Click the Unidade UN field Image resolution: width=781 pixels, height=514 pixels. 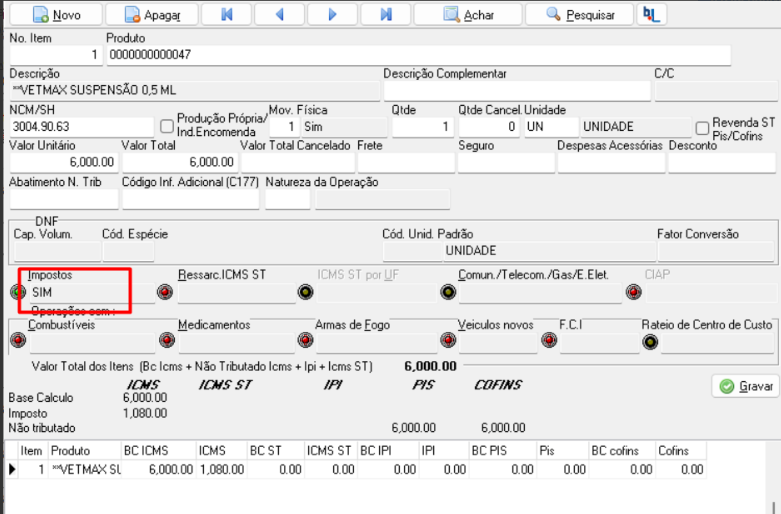[x=551, y=127]
